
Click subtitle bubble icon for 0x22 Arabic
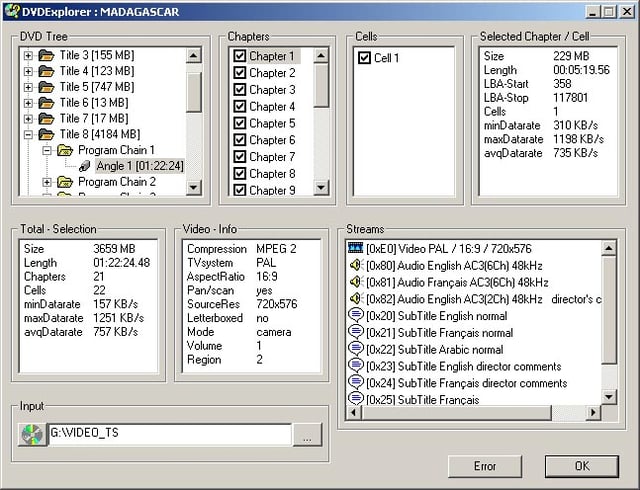[x=356, y=349]
